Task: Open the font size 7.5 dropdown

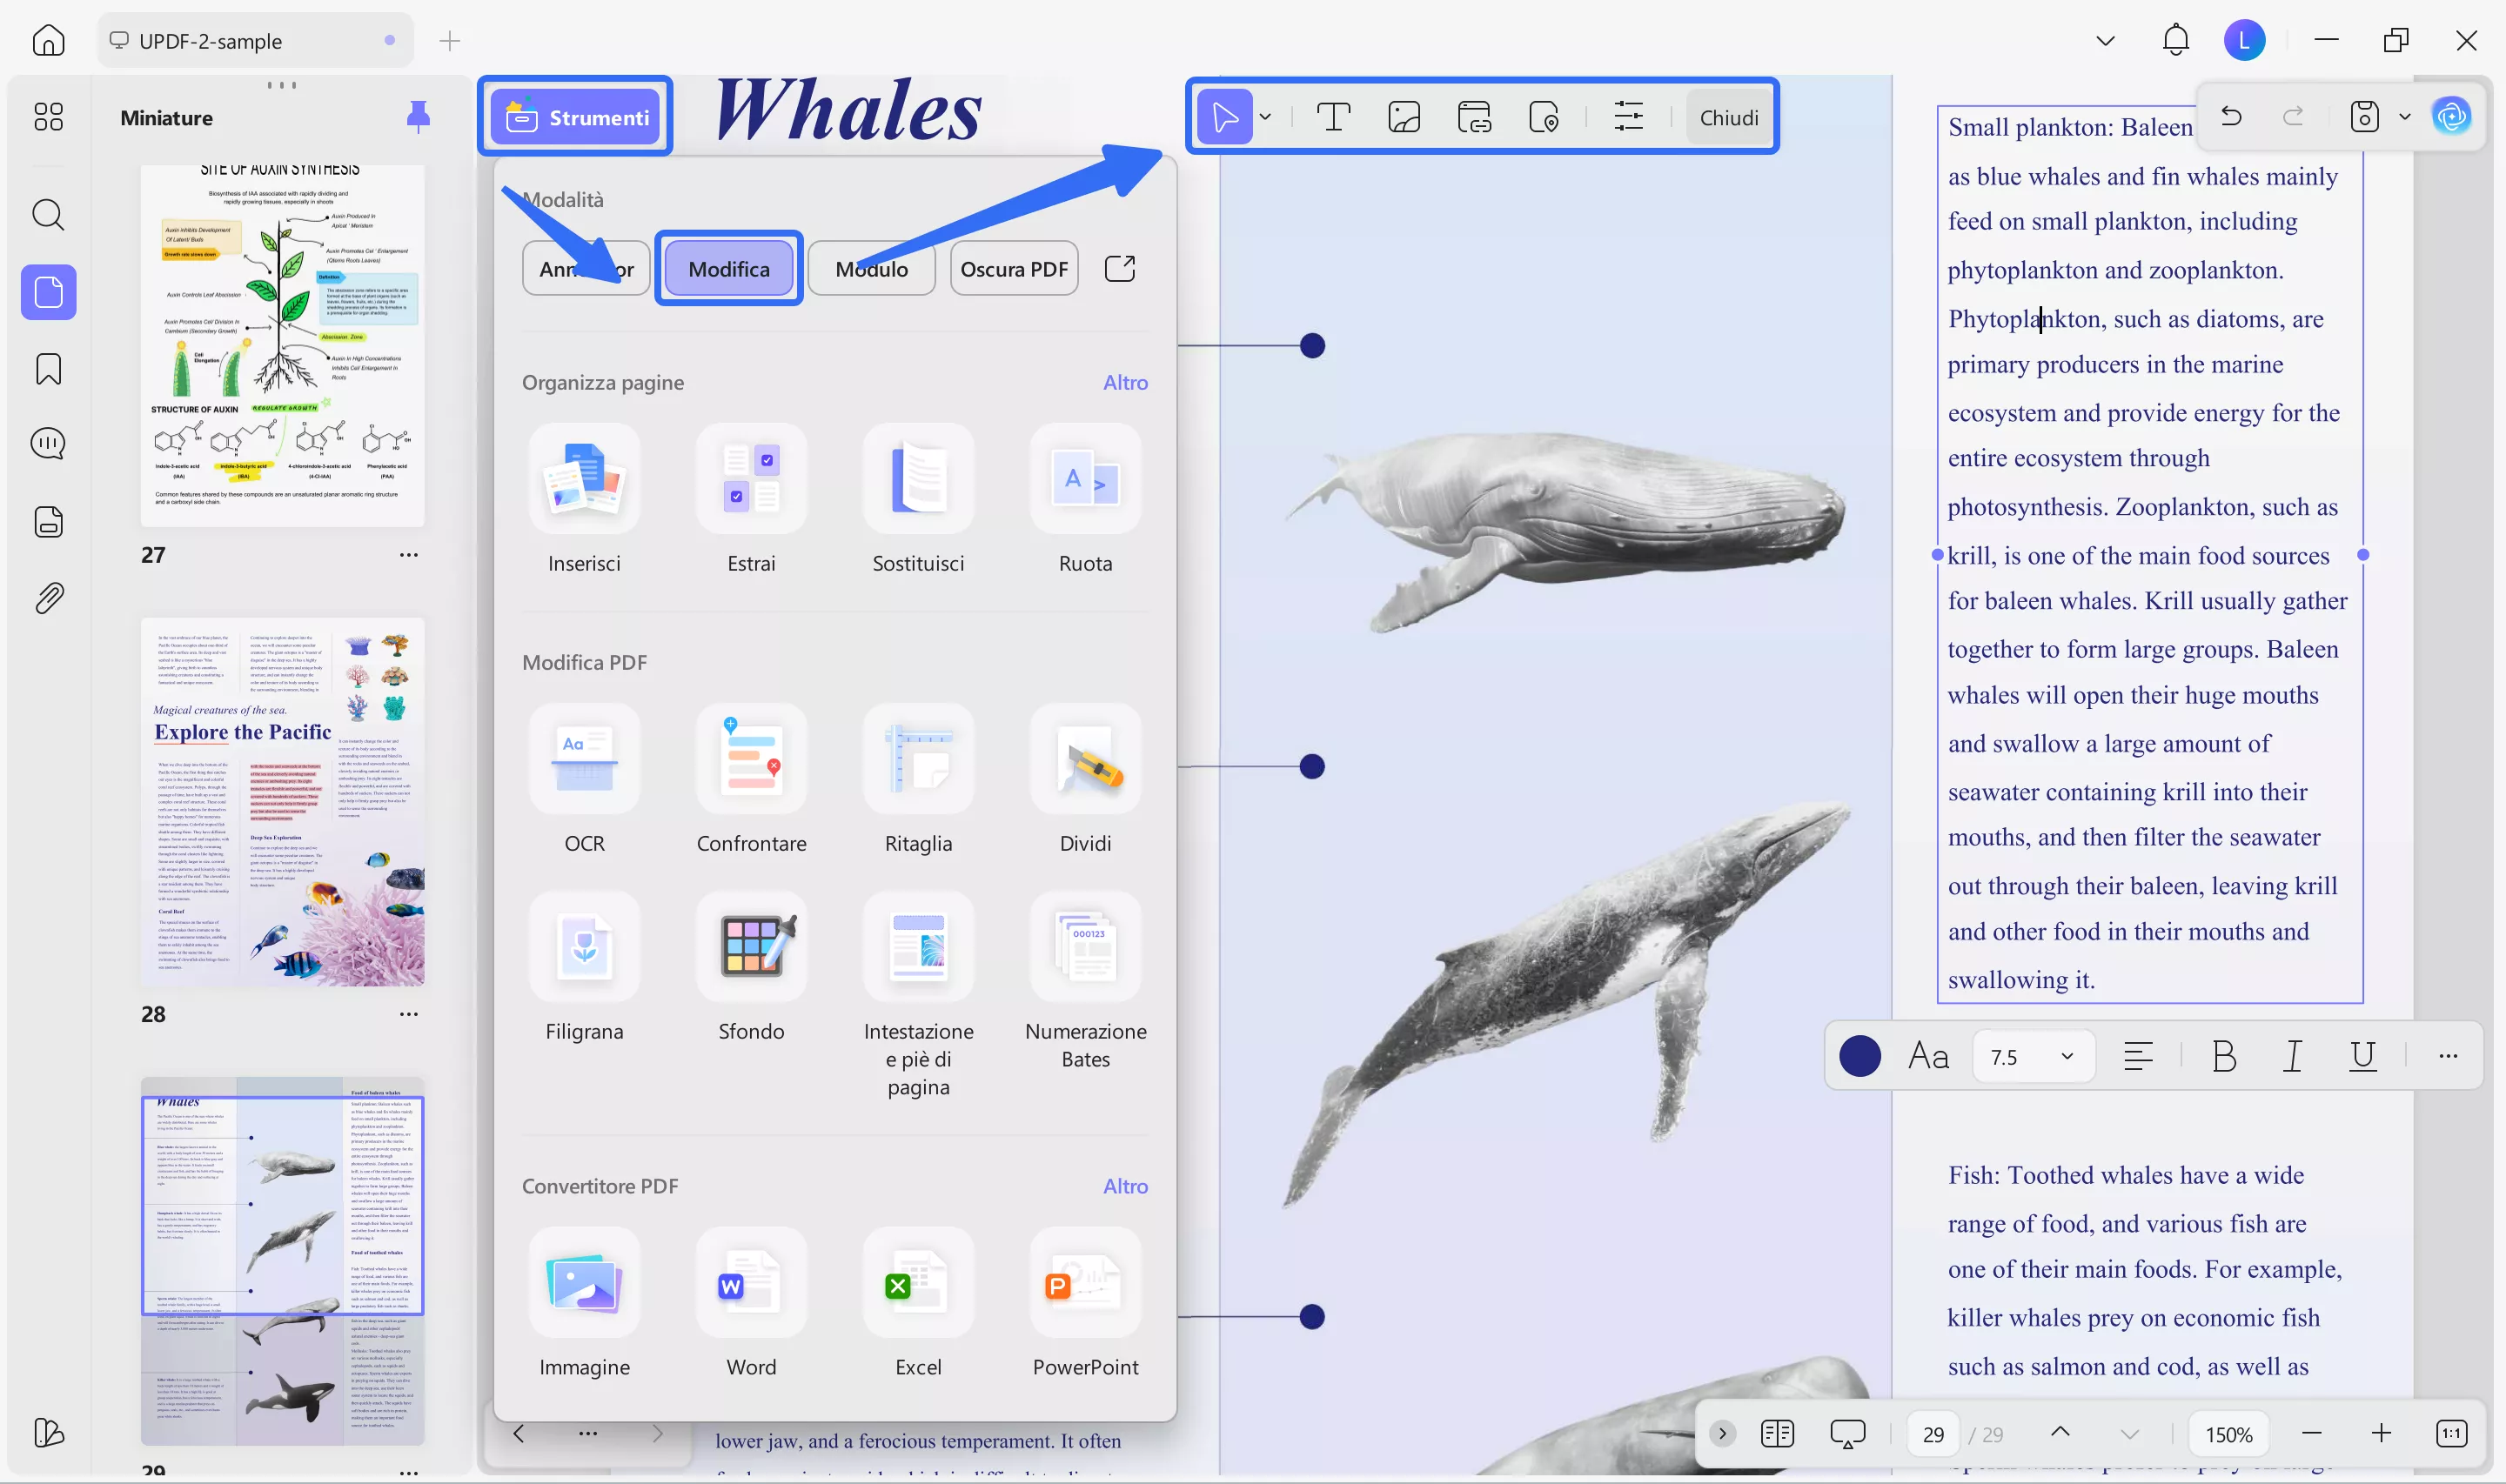Action: click(2033, 1056)
